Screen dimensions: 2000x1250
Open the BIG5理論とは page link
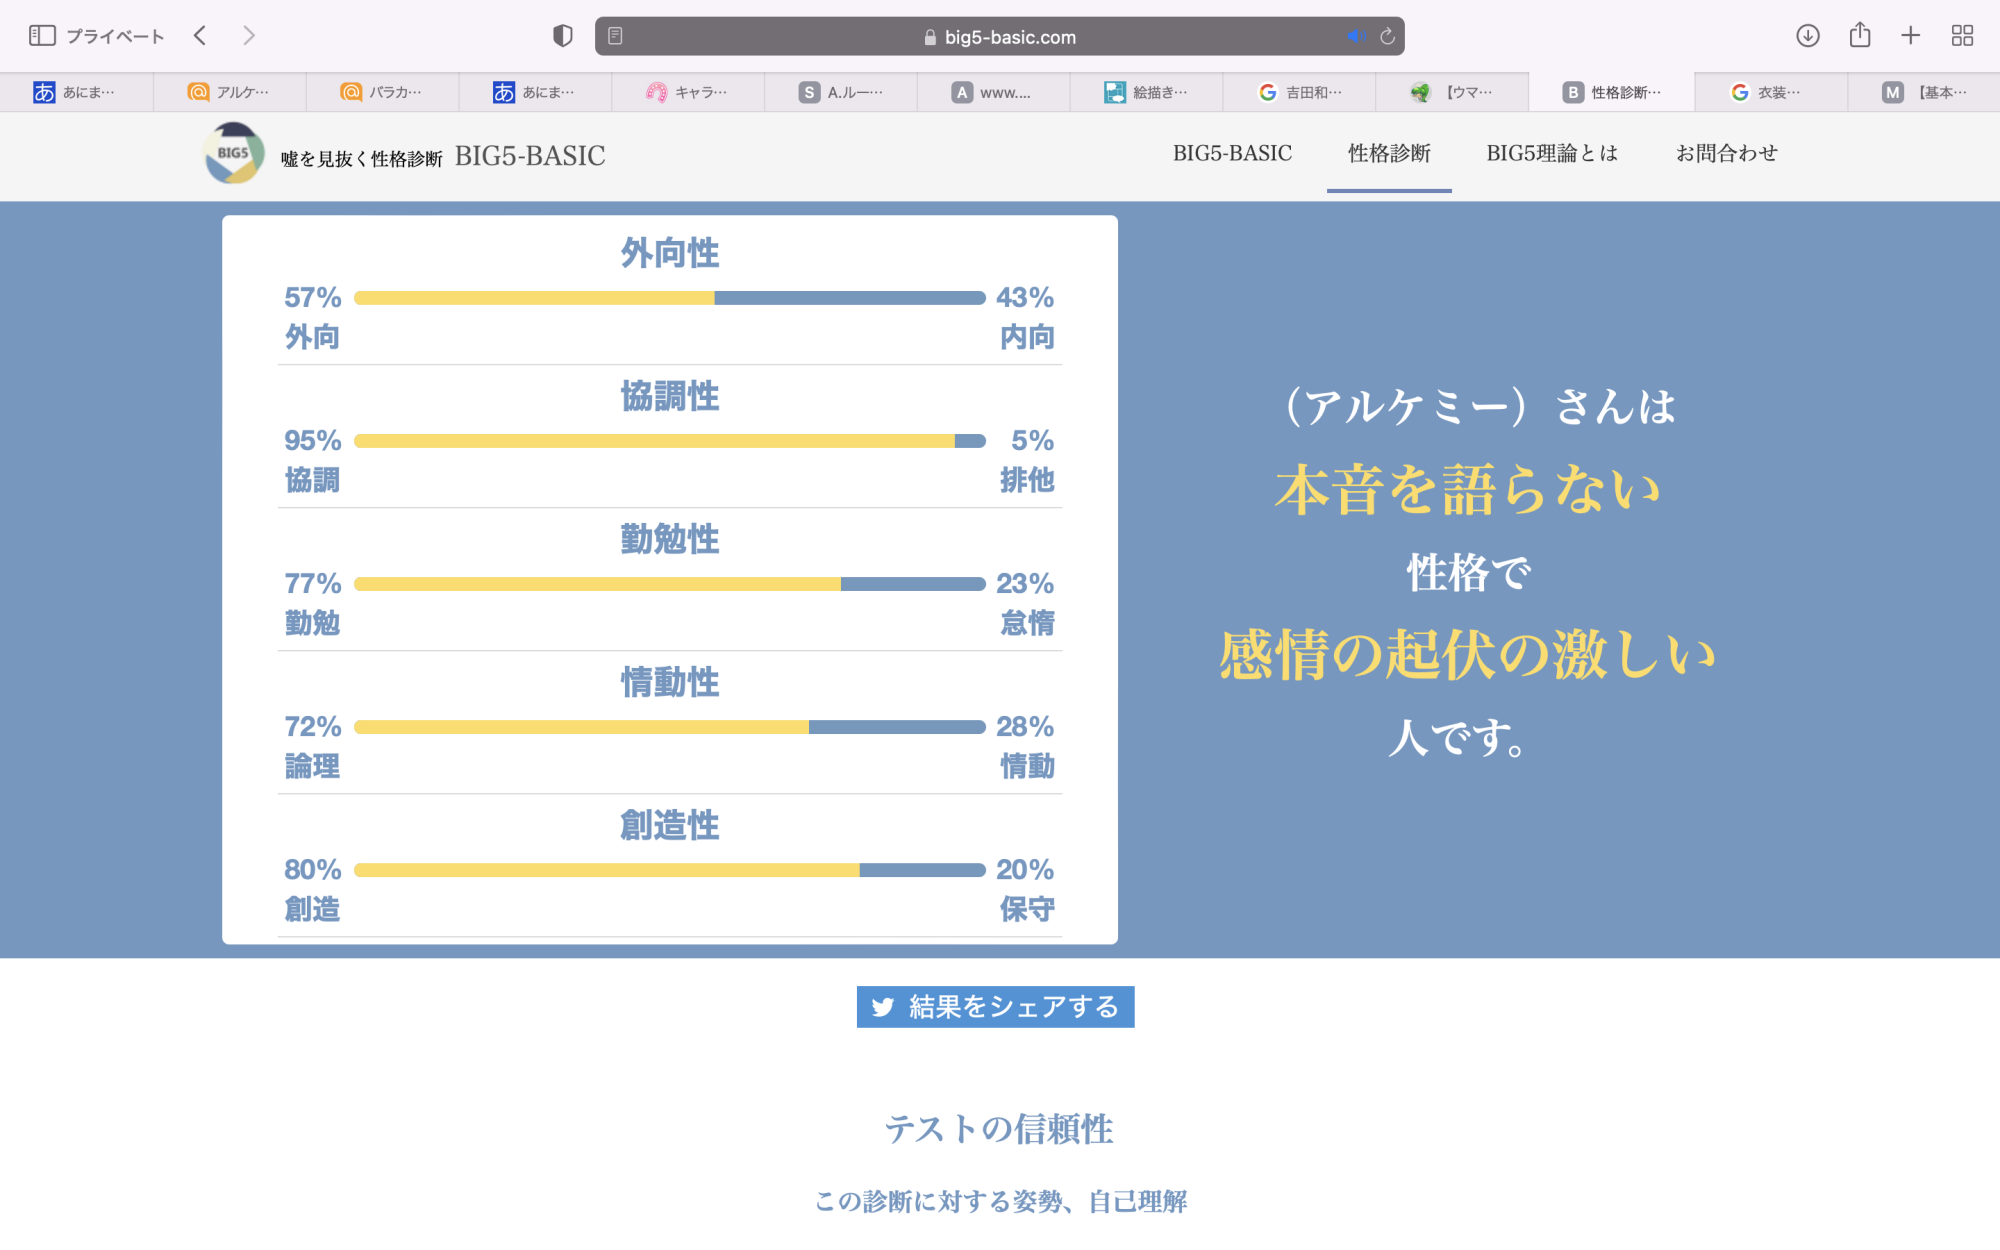pyautogui.click(x=1551, y=153)
